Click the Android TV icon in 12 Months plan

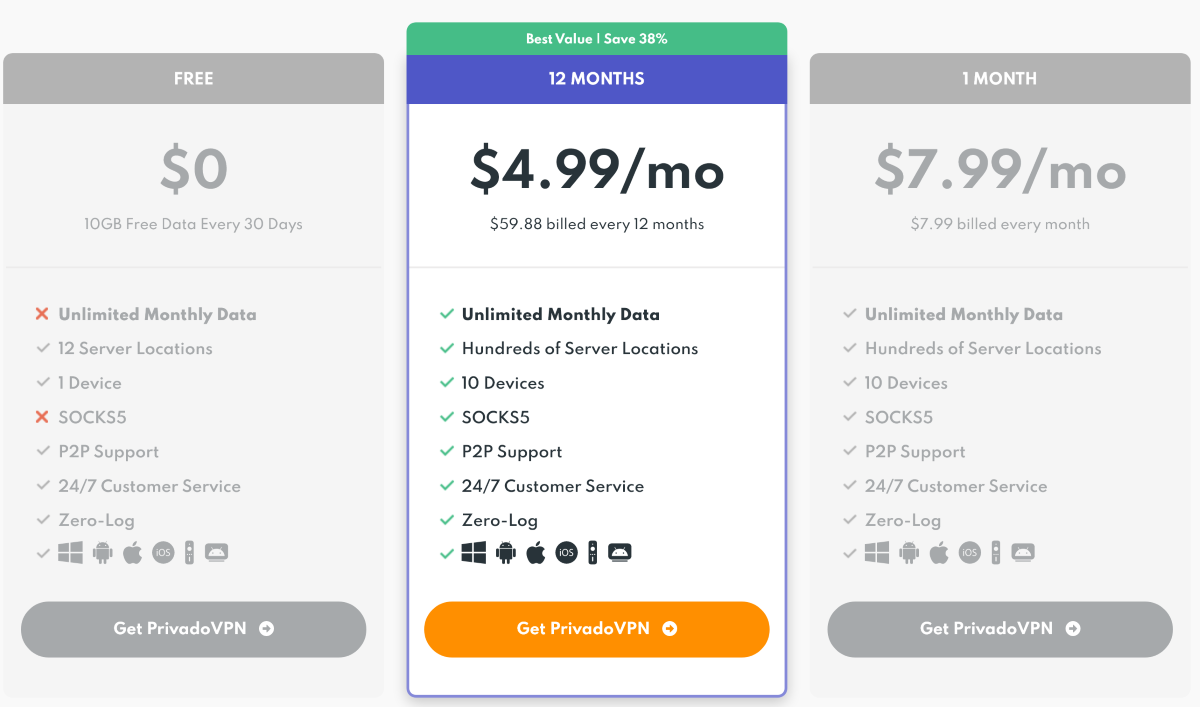point(620,552)
